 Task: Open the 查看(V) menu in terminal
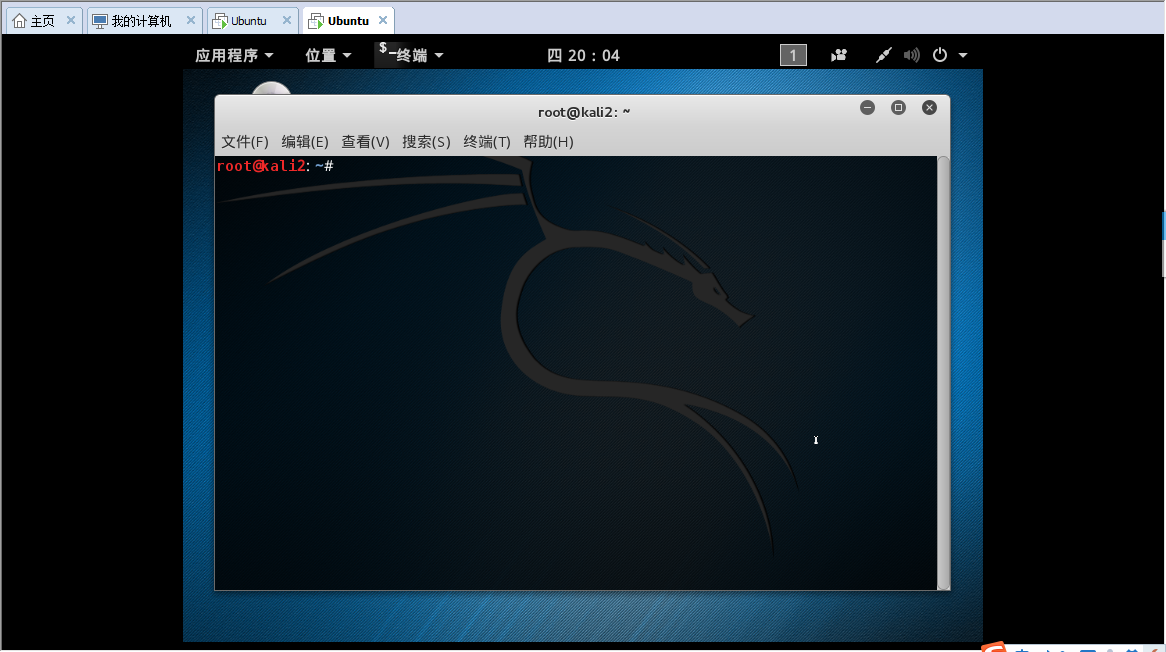pos(365,142)
